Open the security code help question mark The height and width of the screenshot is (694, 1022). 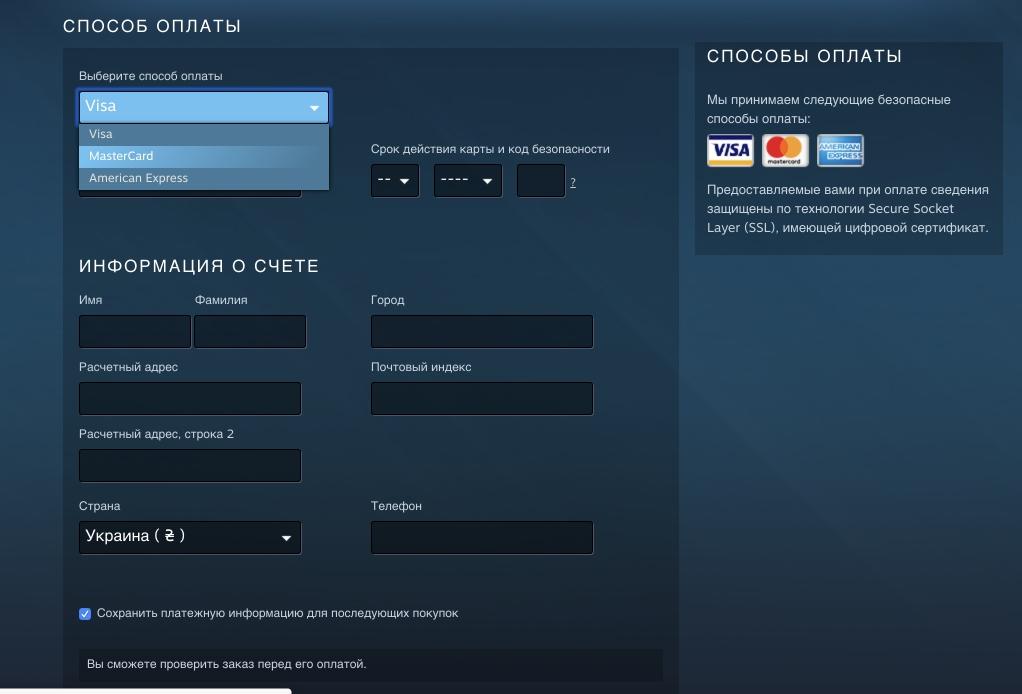573,182
